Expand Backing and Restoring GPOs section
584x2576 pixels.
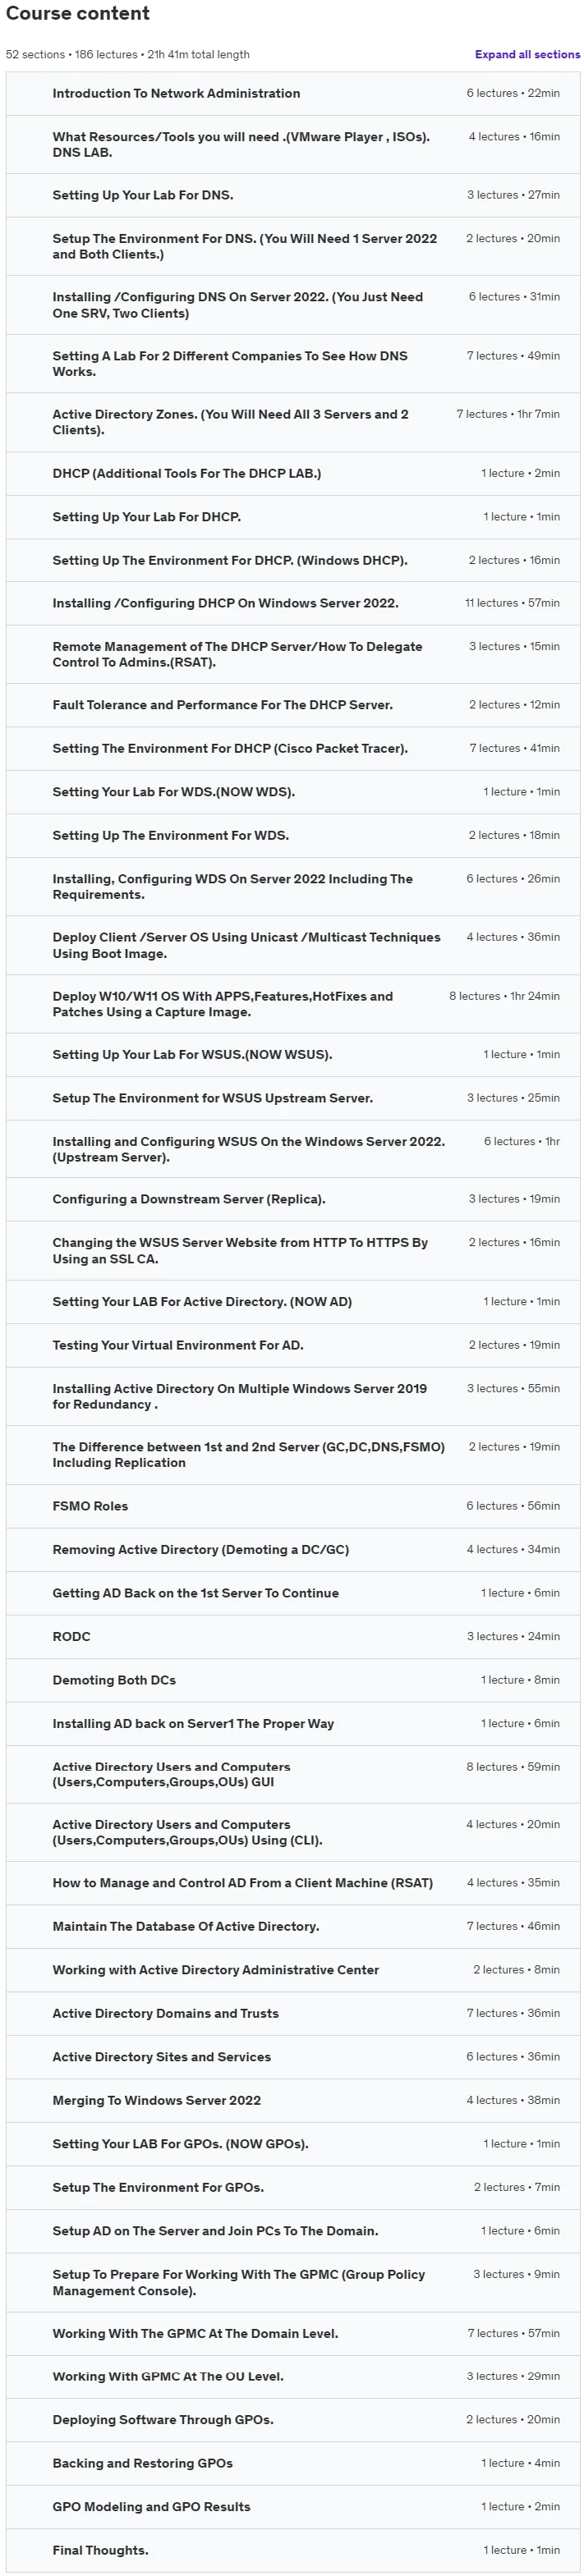coord(292,2463)
